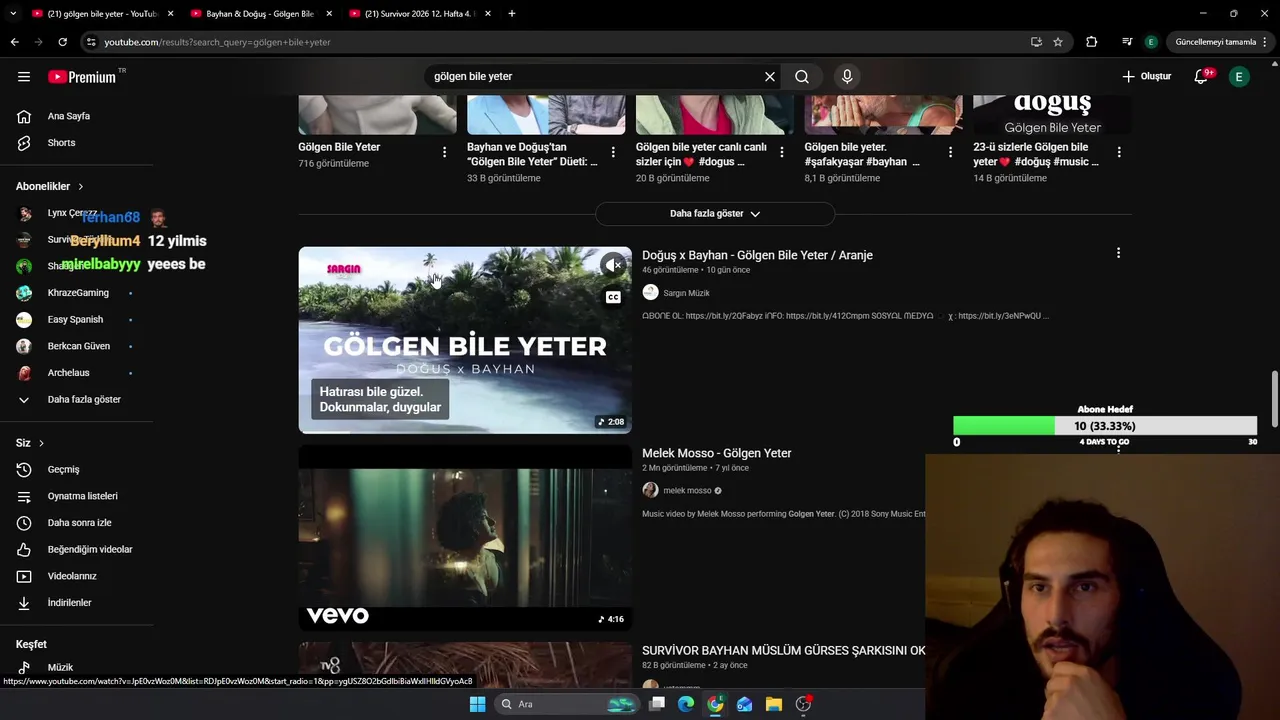
Task: Open a new browser tab with plus
Action: point(512,13)
